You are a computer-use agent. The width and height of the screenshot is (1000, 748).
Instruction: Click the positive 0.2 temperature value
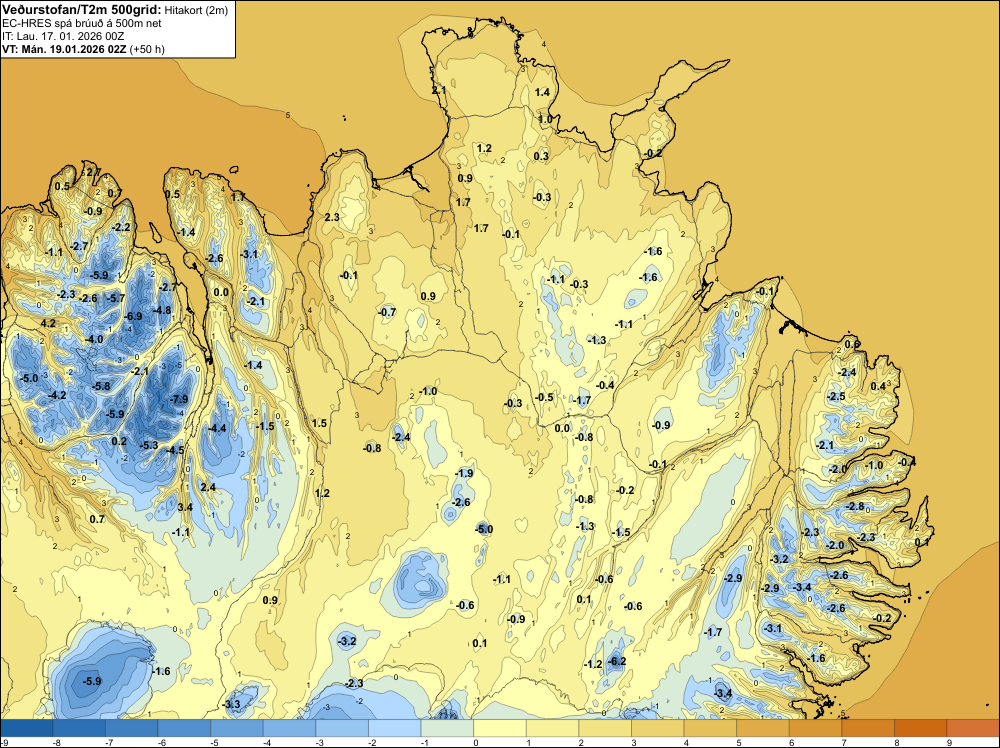pos(119,441)
